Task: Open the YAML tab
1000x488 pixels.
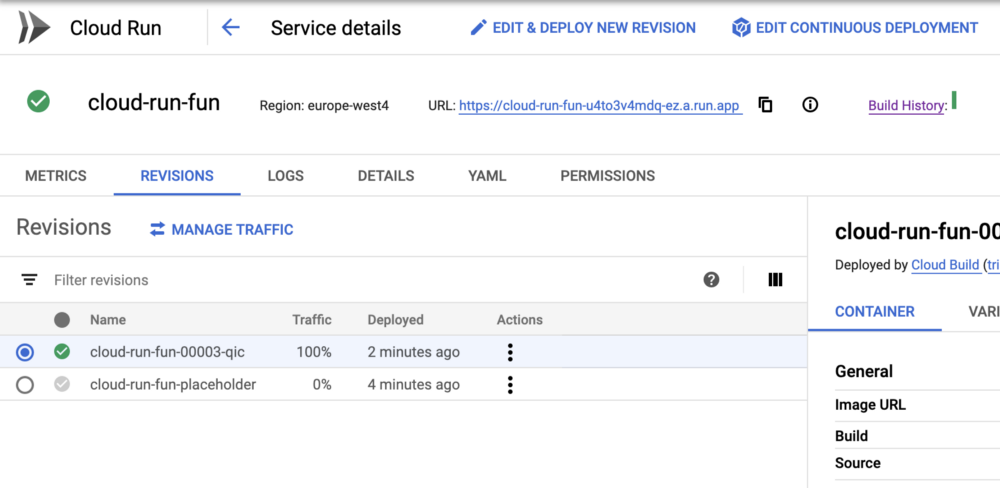Action: pyautogui.click(x=487, y=176)
